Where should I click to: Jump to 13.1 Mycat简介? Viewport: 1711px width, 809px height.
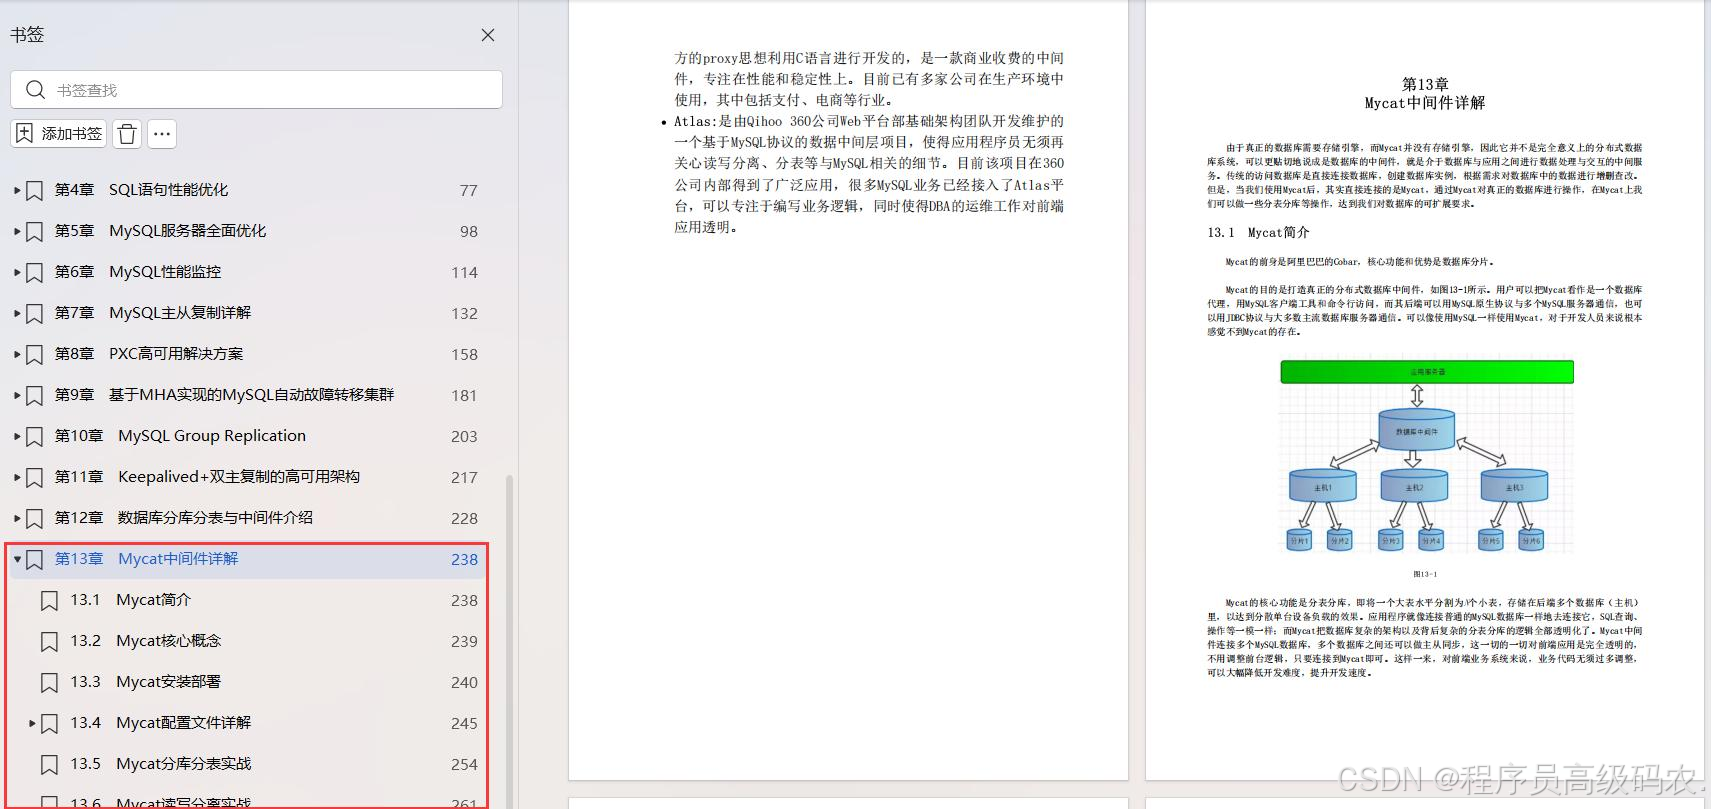(x=130, y=600)
